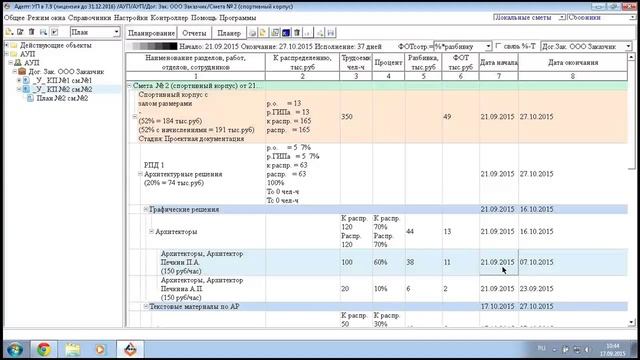Launch Google Chrome from the taskbar

point(44,349)
